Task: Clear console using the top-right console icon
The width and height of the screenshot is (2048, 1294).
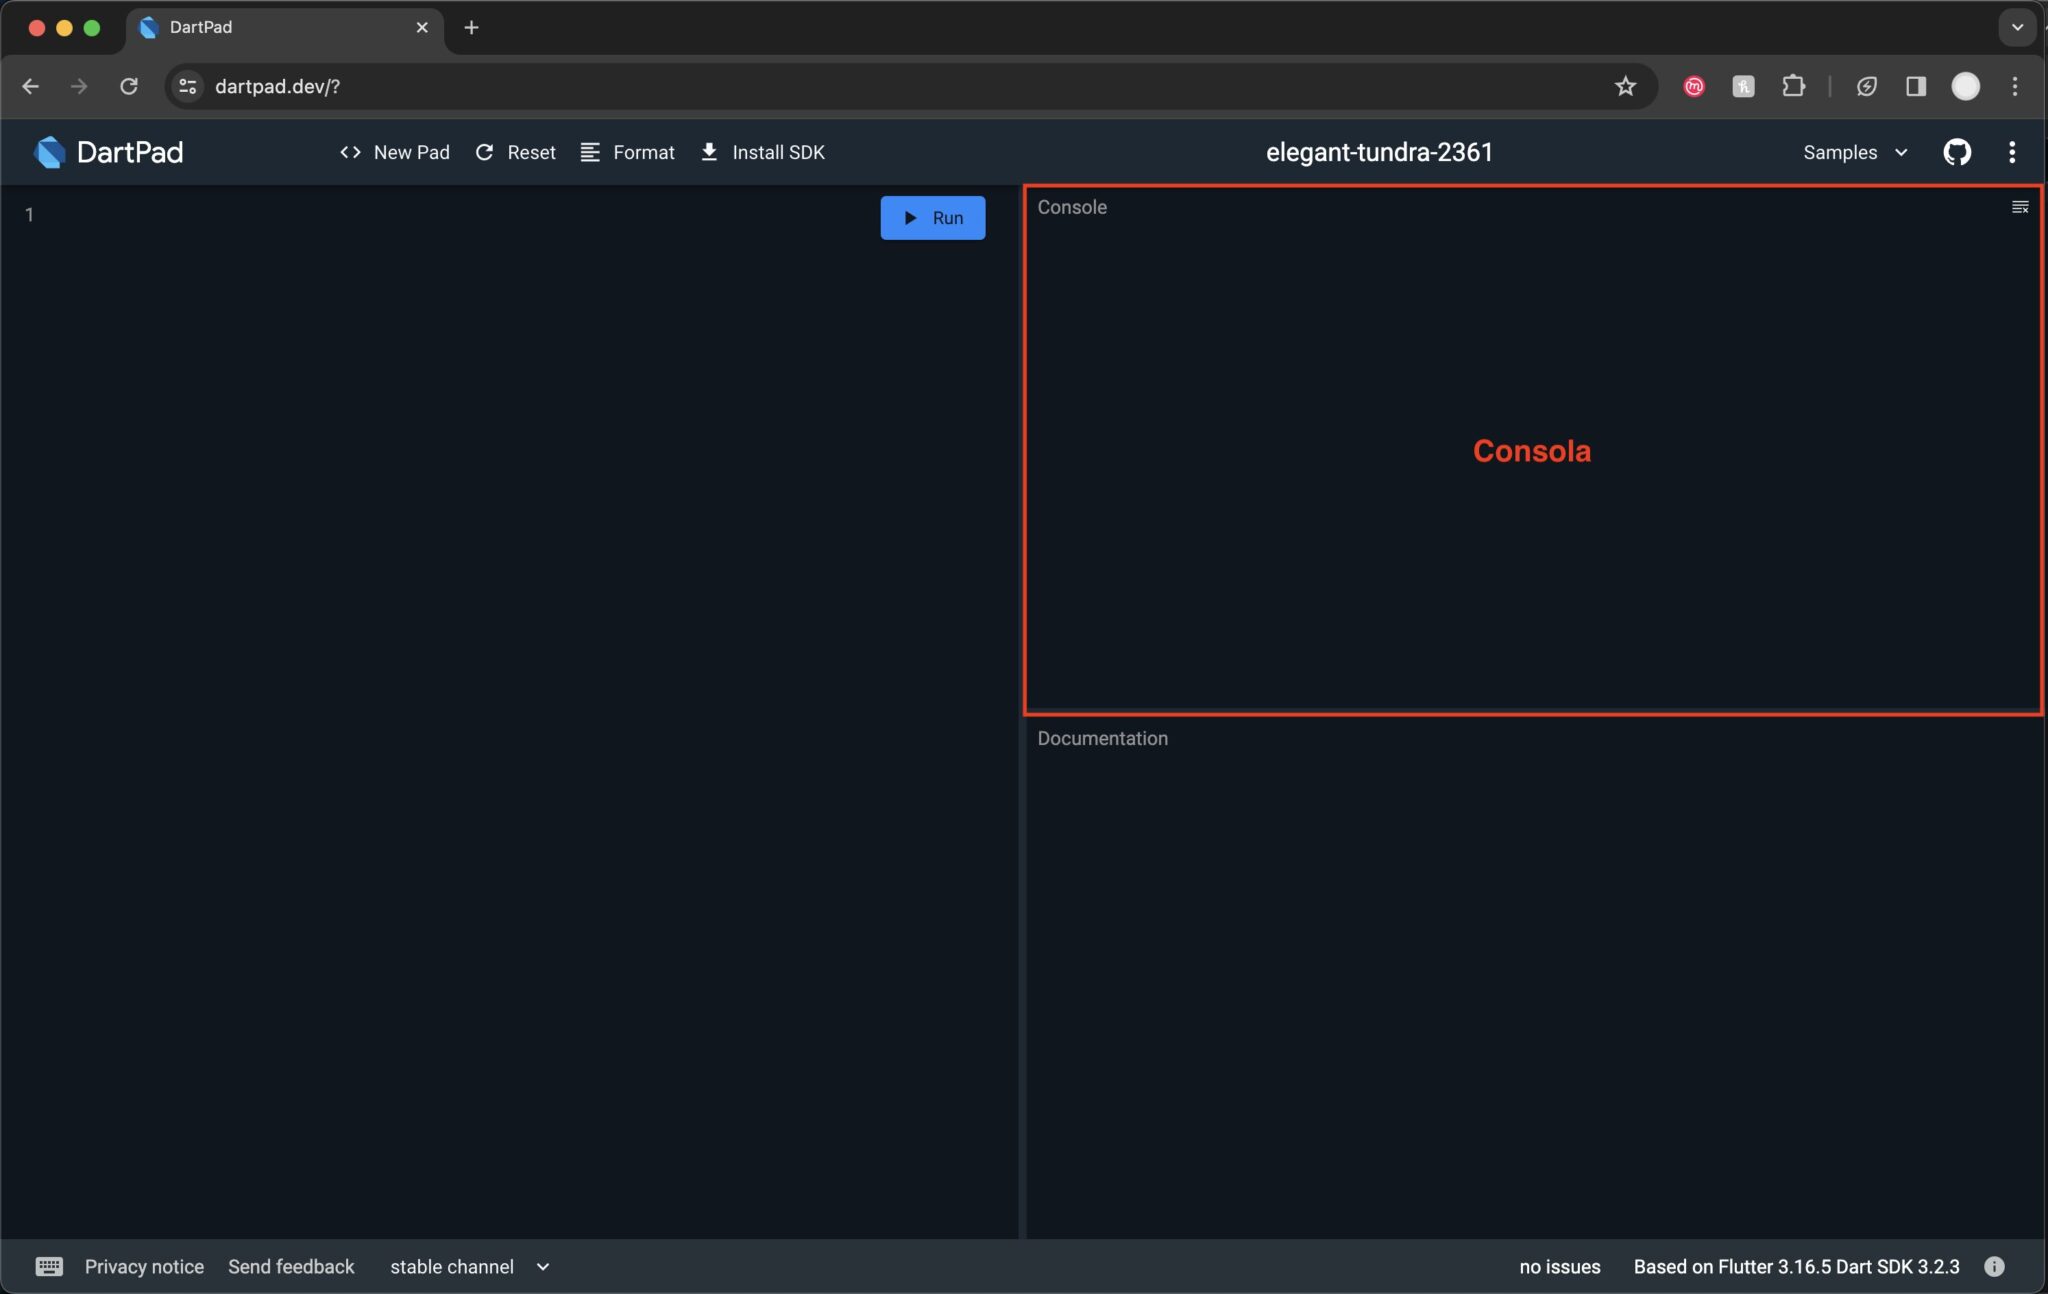Action: (2019, 207)
